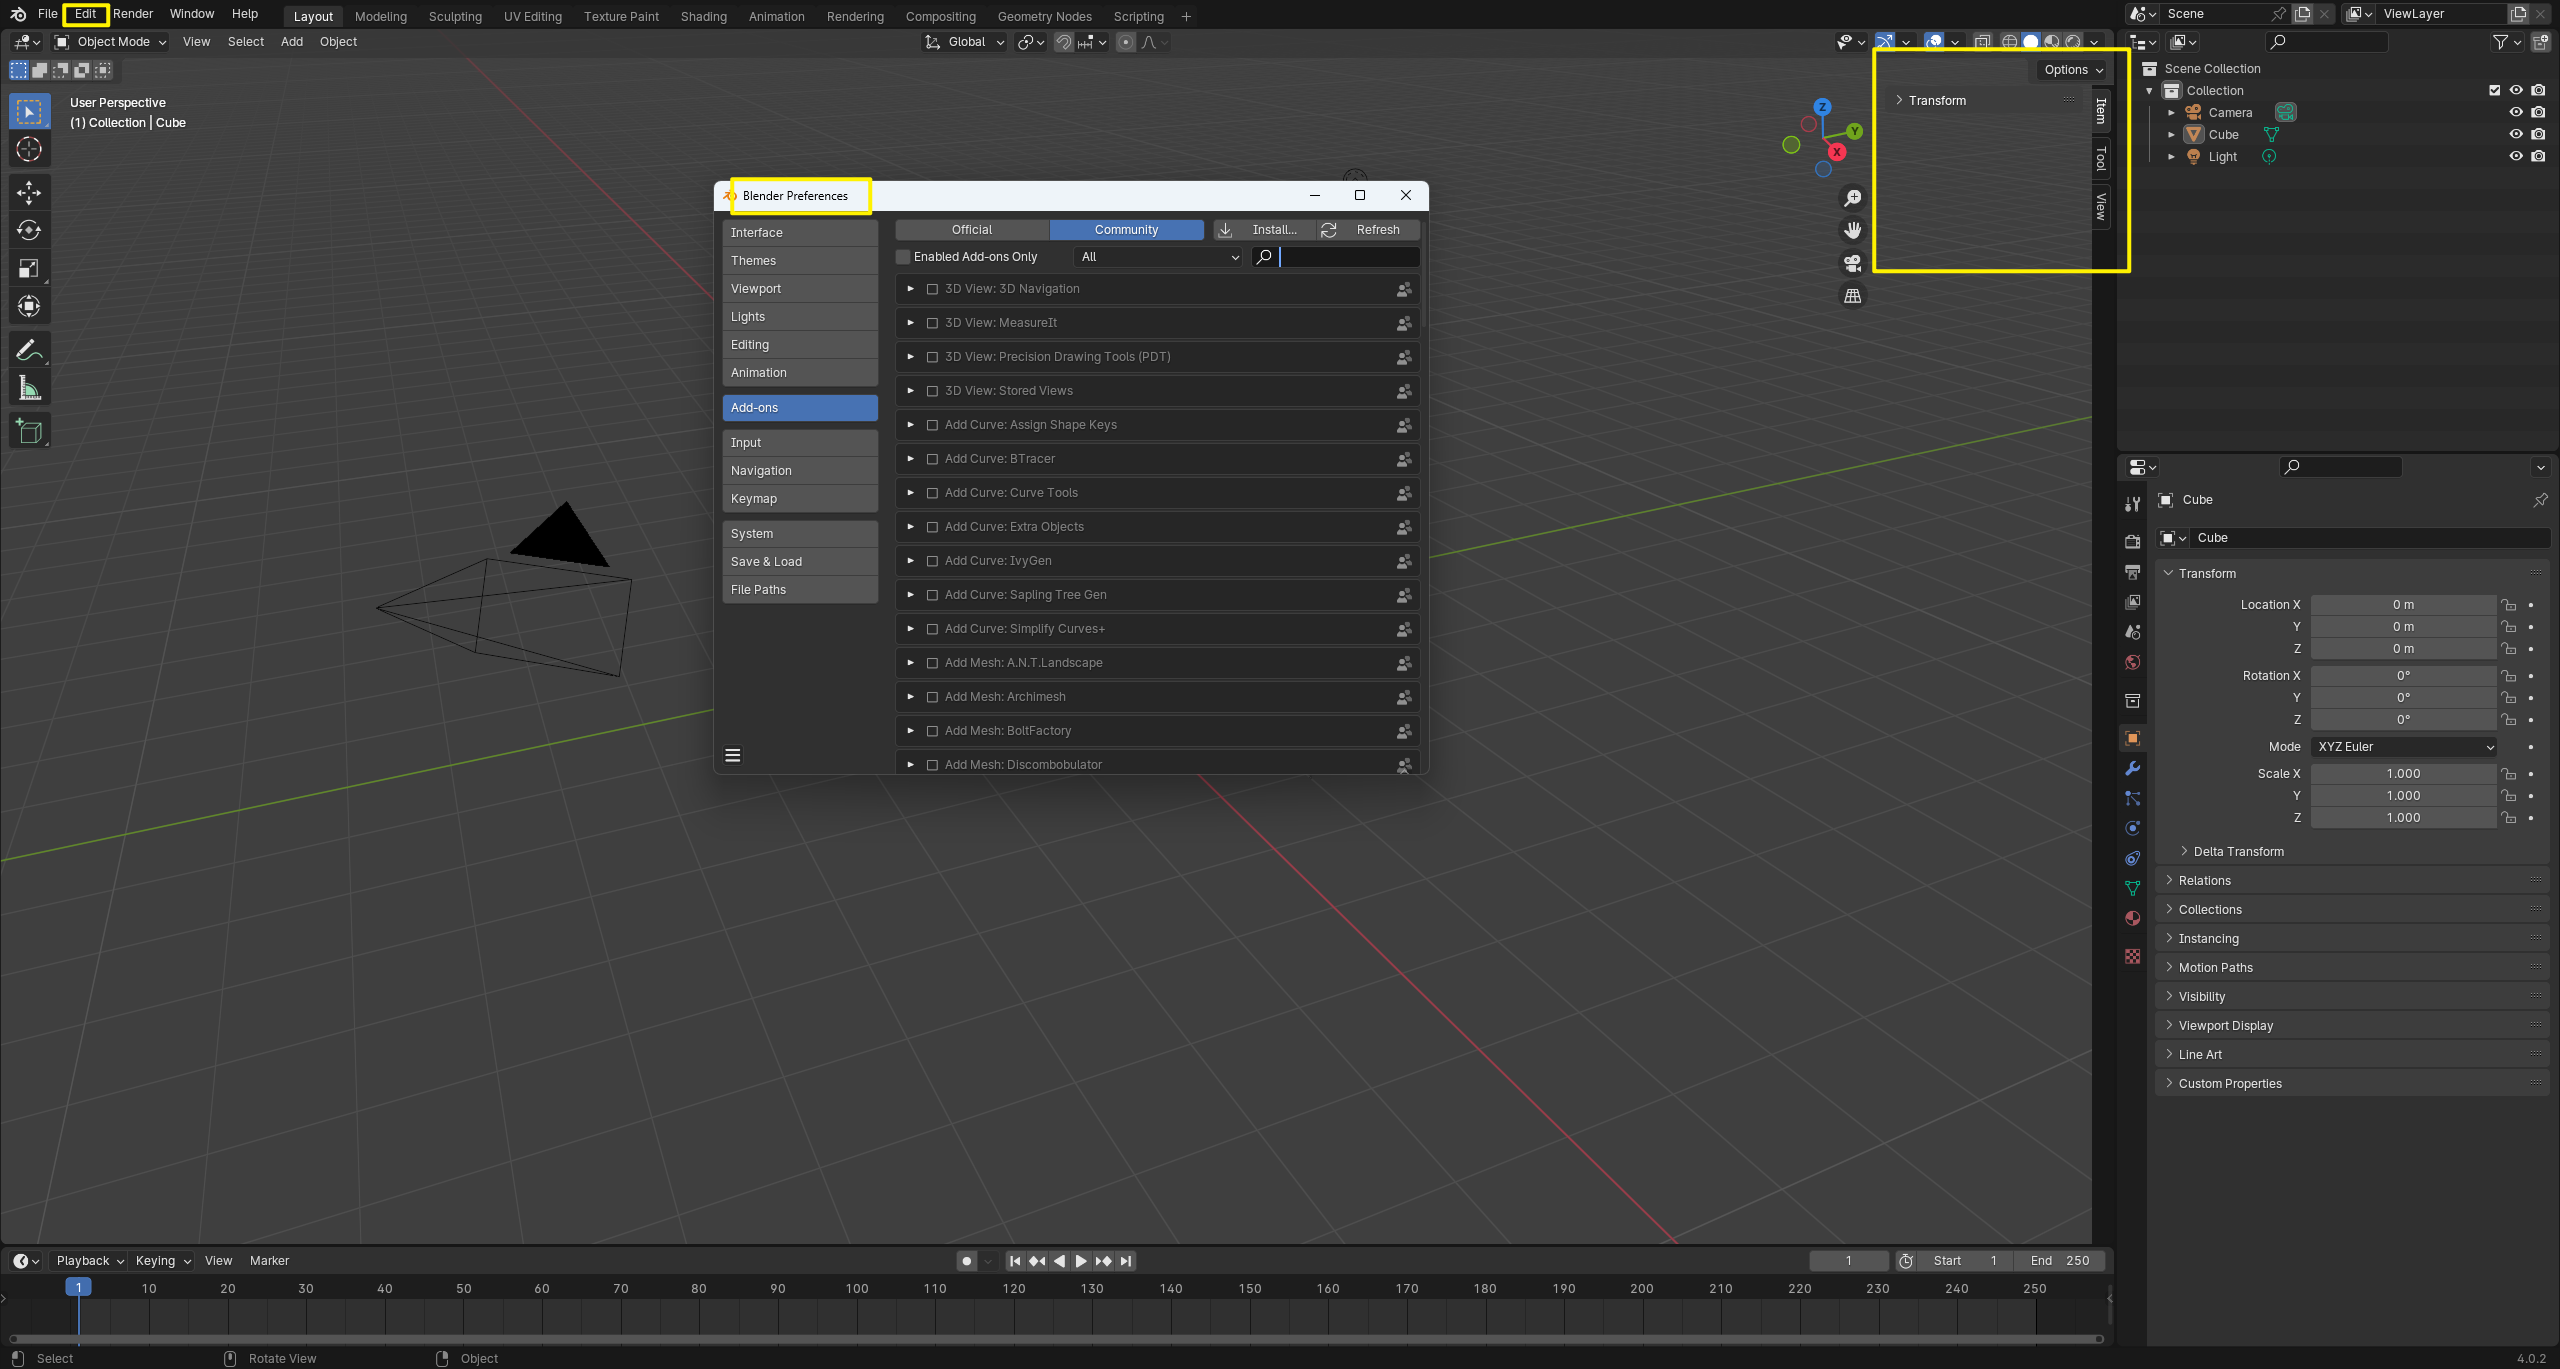The width and height of the screenshot is (2560, 1369).
Task: Open the Edit menu
Action: pyautogui.click(x=85, y=14)
